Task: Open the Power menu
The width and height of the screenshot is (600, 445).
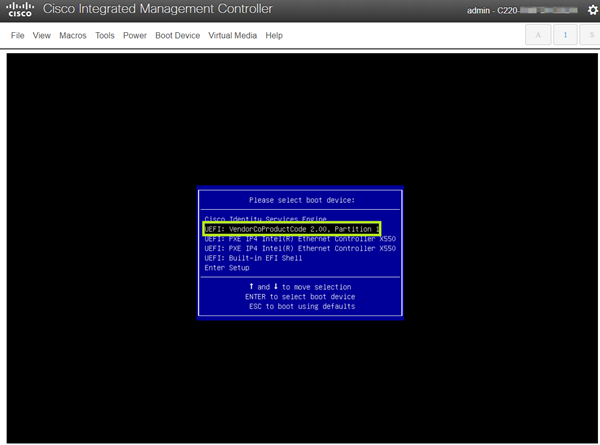Action: tap(135, 36)
